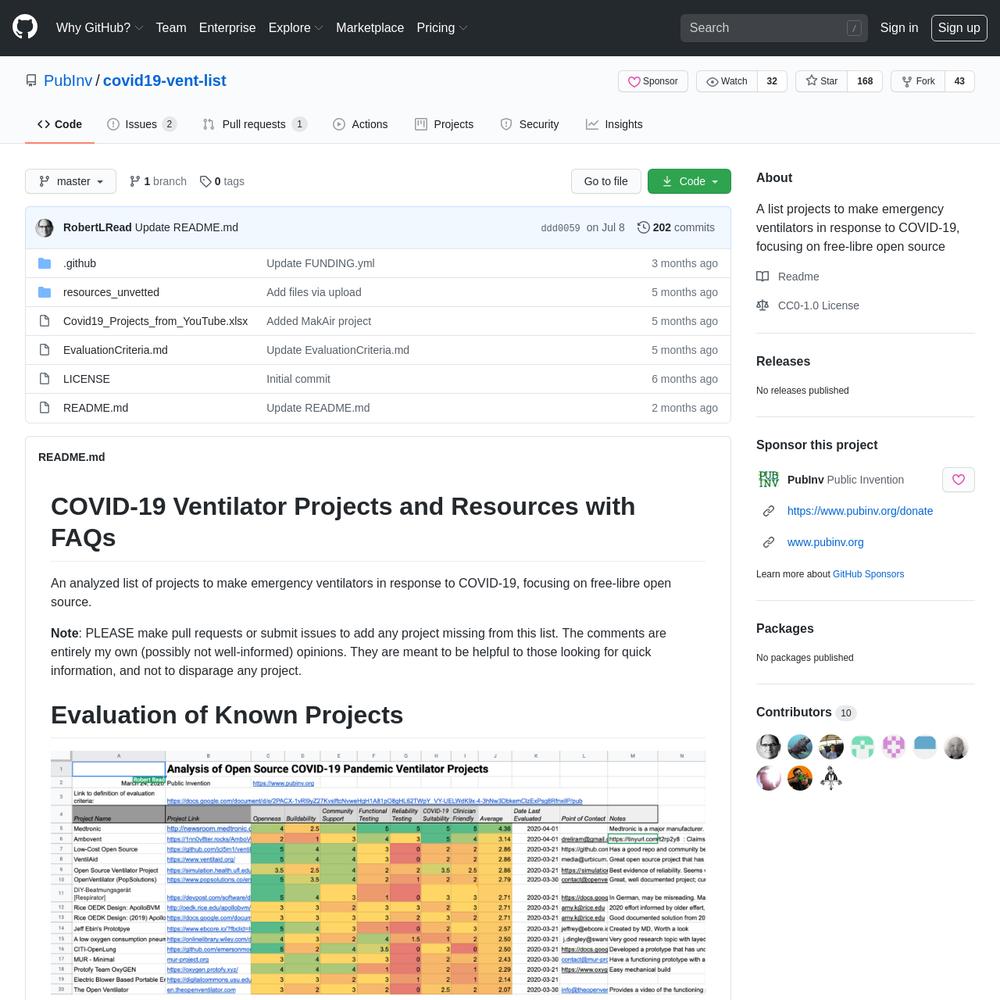
Task: Open the green Code download dropdown
Action: [689, 181]
